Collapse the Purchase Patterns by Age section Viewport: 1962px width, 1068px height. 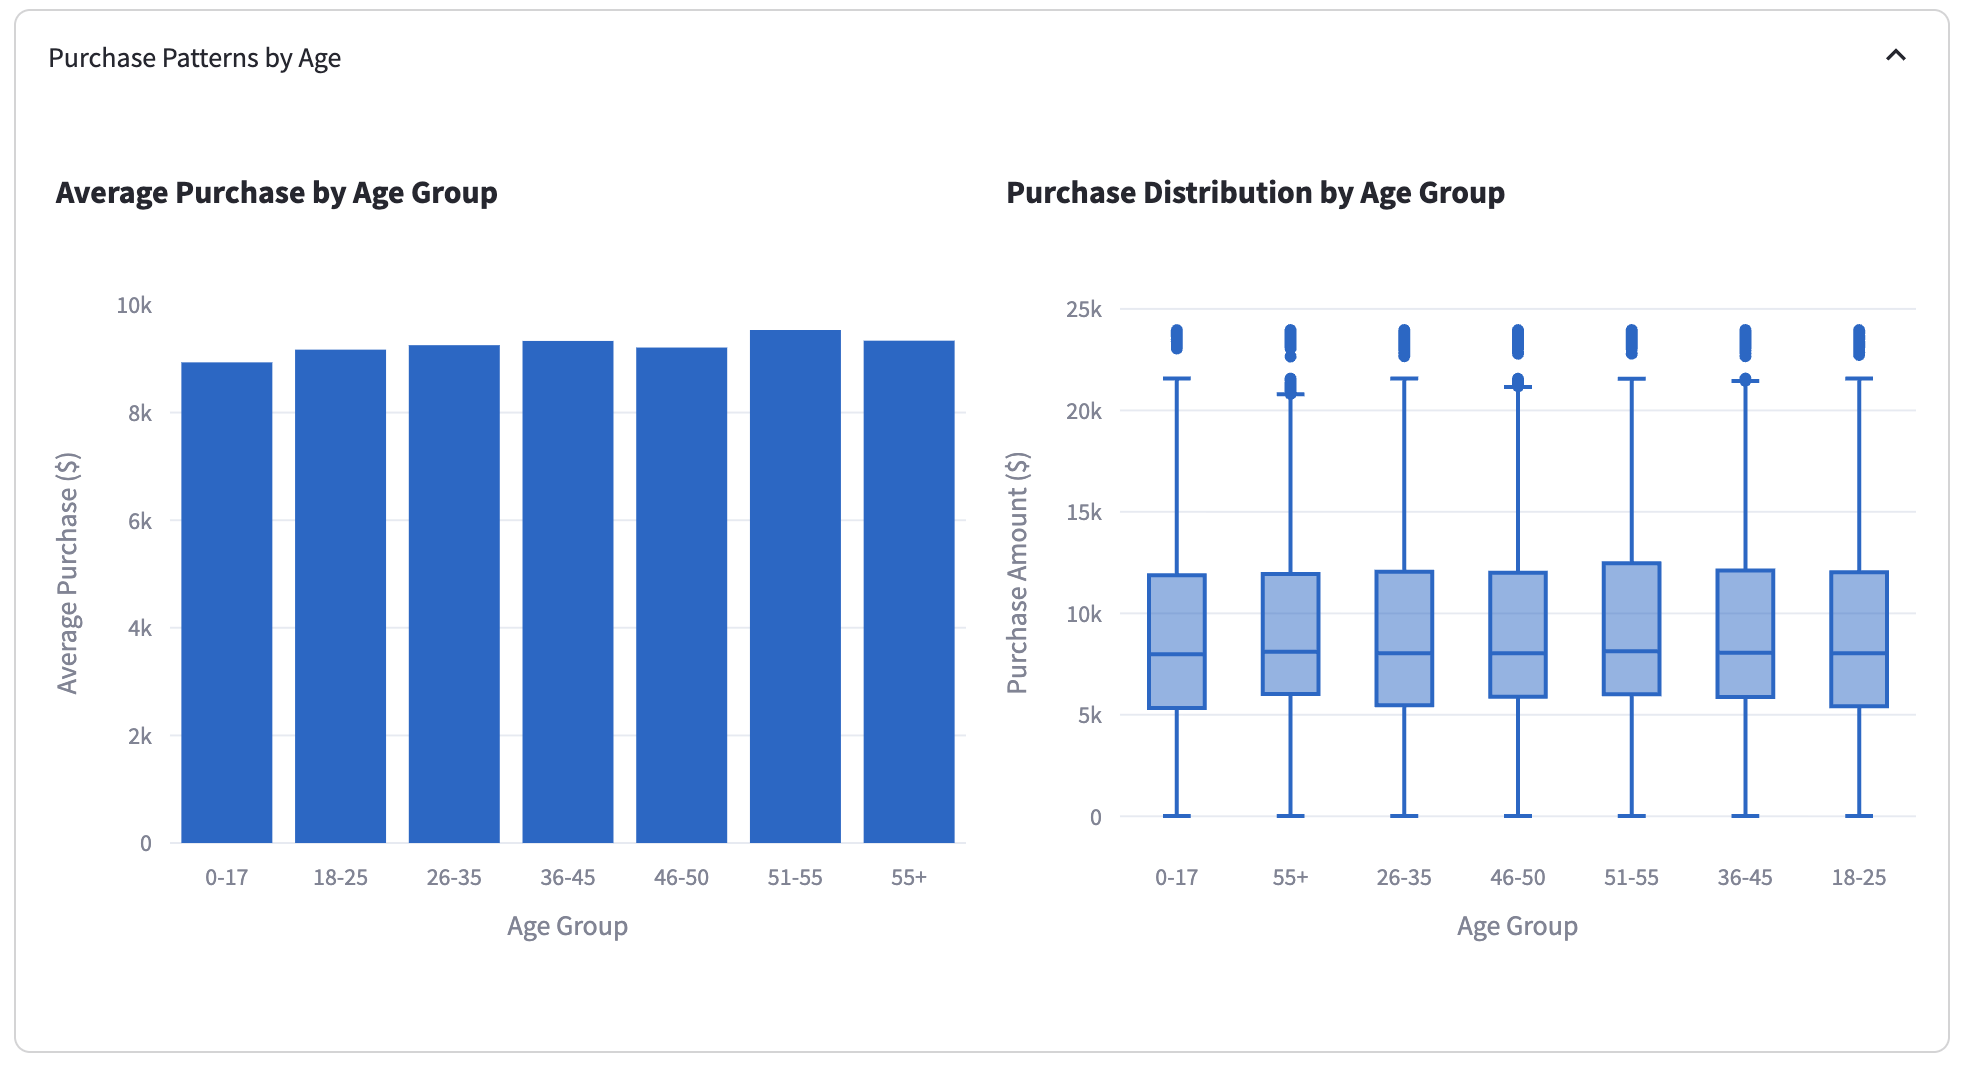1895,56
